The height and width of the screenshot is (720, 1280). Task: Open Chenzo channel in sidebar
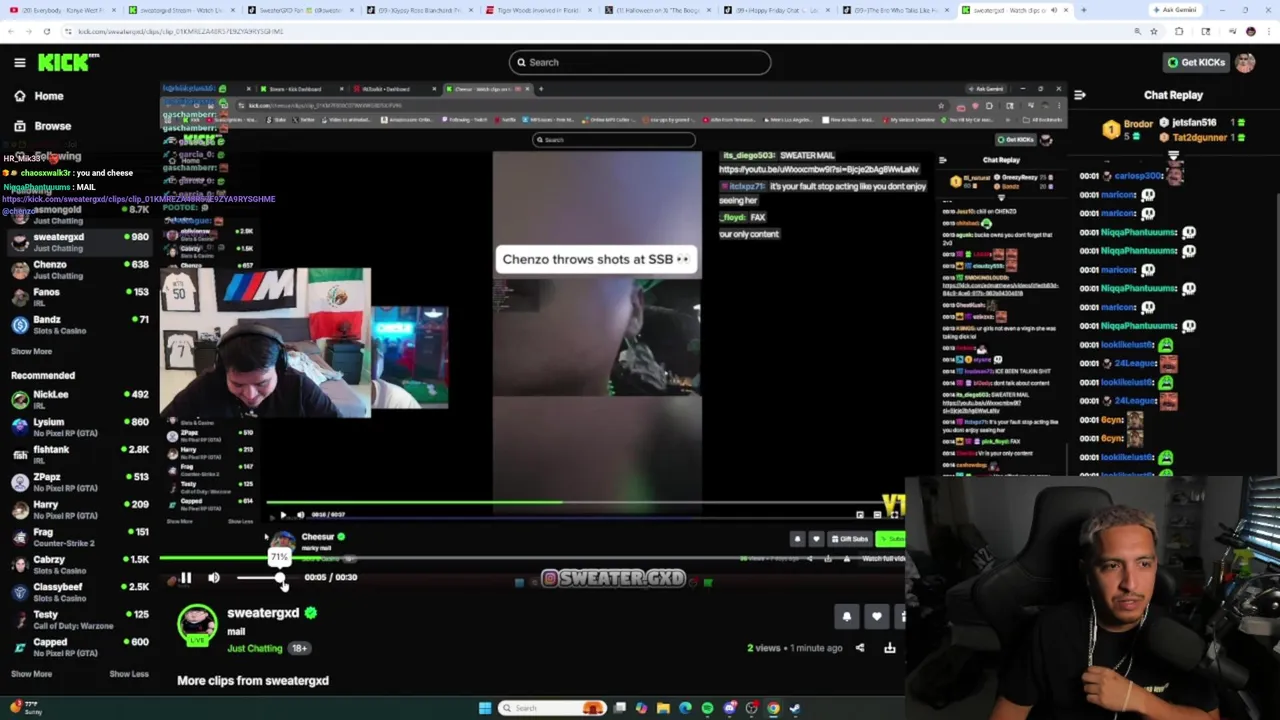point(80,270)
